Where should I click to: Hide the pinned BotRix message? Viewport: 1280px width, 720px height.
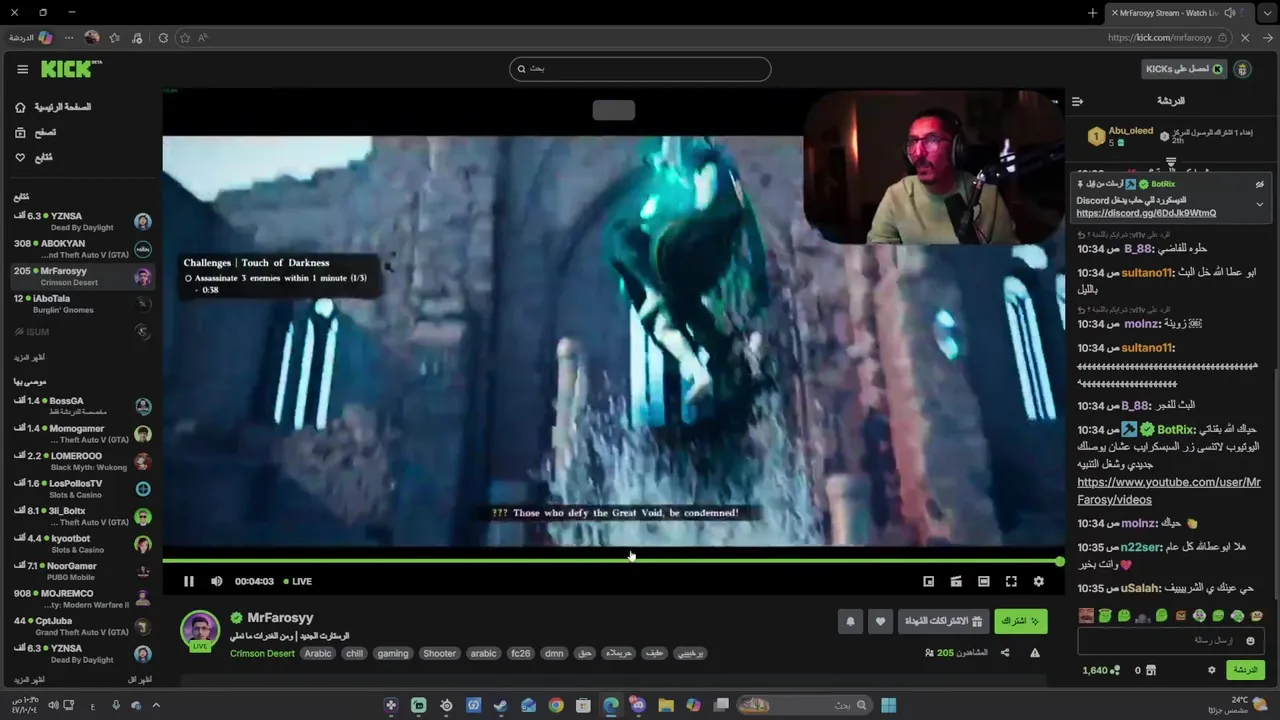tap(1259, 184)
